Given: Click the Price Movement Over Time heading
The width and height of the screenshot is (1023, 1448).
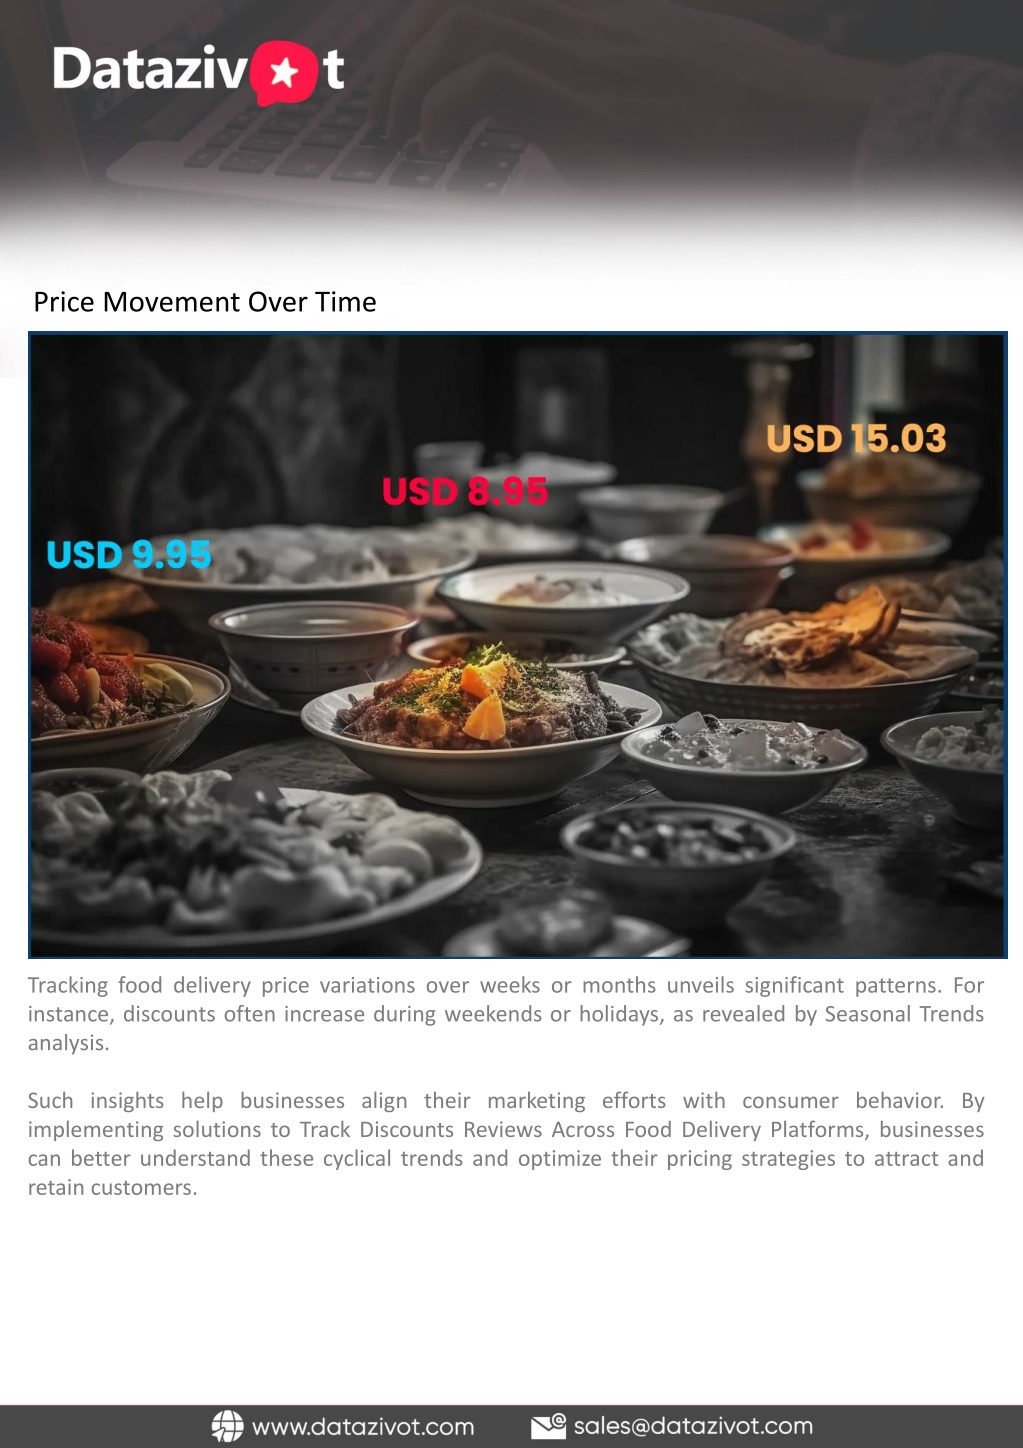Looking at the screenshot, I should 205,302.
